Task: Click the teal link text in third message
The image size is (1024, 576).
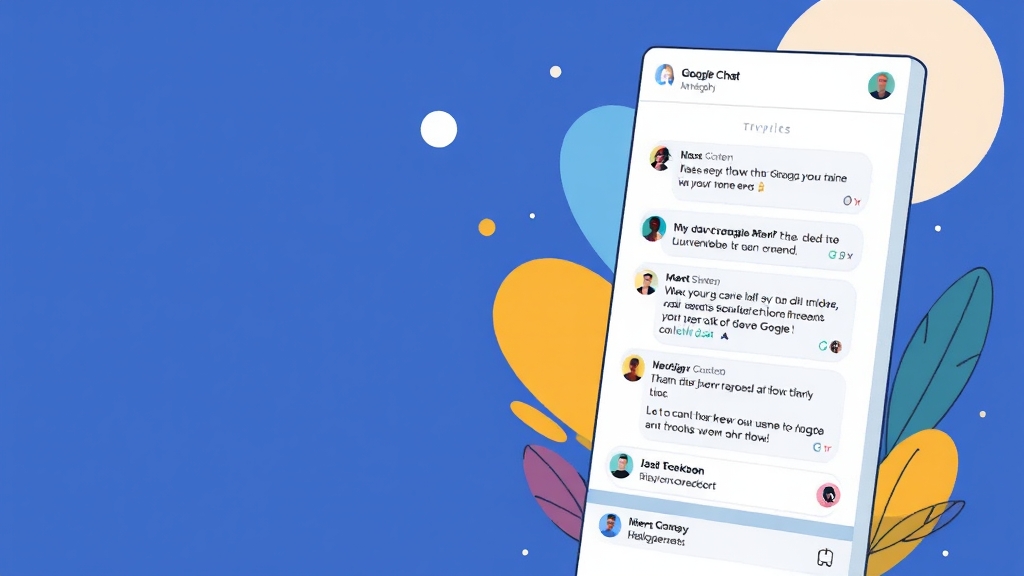Action: tap(694, 332)
